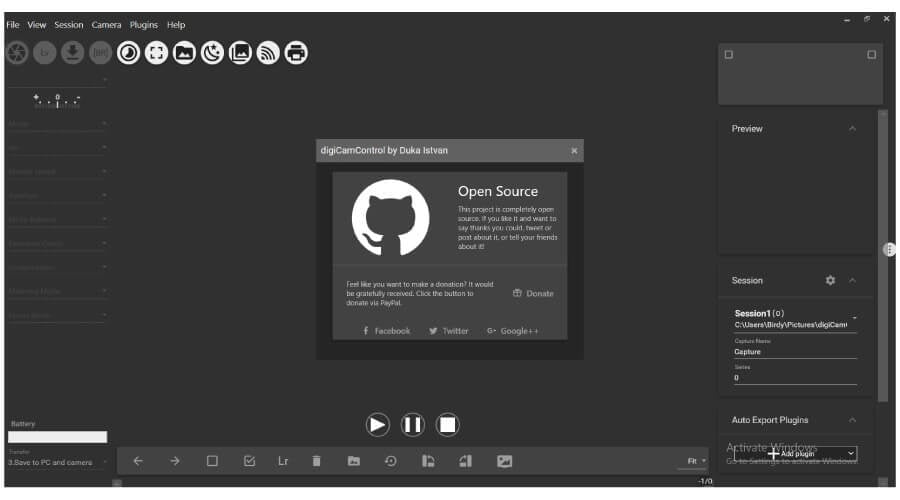Stop playback with Stop button
This screenshot has height=500, width=900.
click(x=448, y=425)
